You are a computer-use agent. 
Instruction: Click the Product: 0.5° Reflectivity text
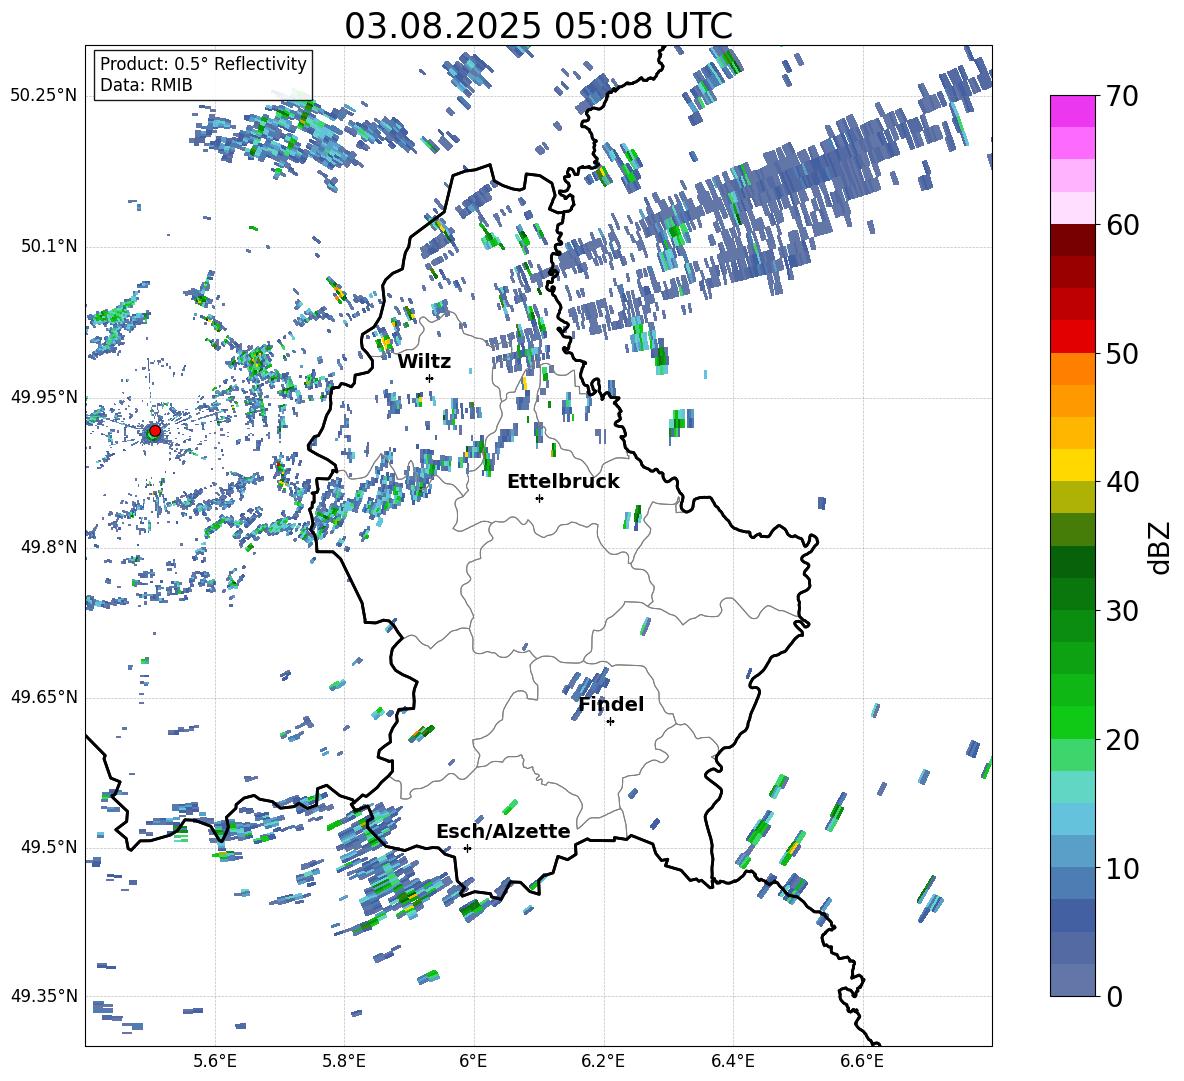pos(203,63)
